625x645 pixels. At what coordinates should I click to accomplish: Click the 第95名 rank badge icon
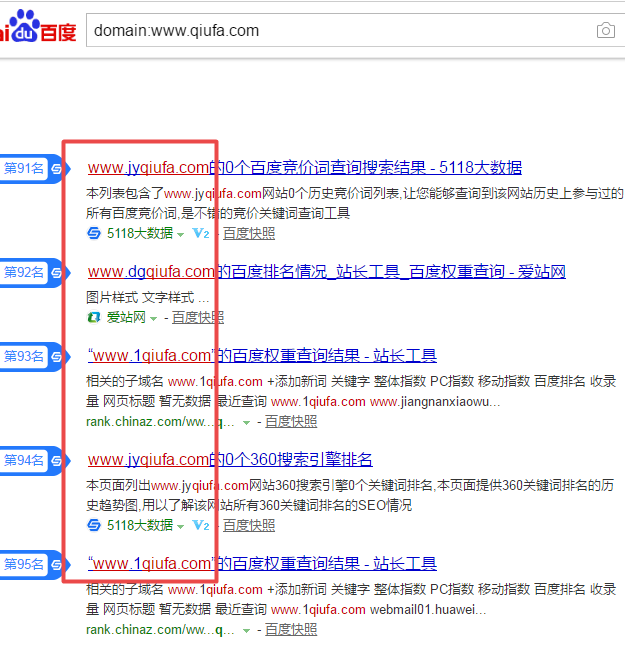(56, 564)
